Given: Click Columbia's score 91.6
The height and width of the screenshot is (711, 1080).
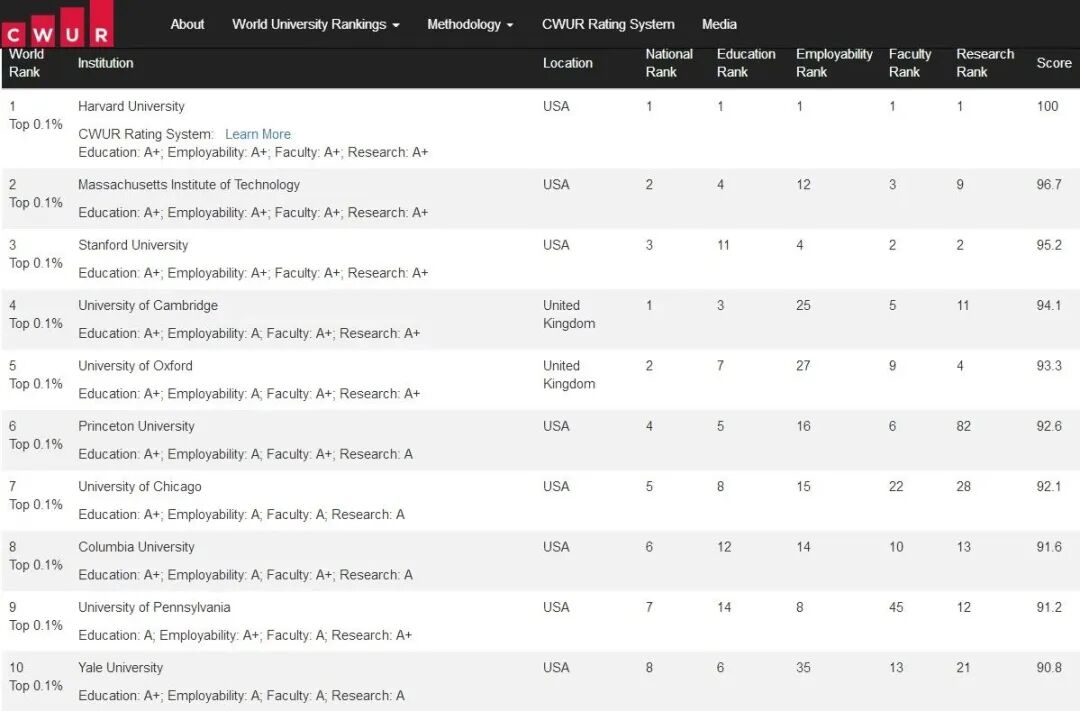Looking at the screenshot, I should click(x=1049, y=547).
